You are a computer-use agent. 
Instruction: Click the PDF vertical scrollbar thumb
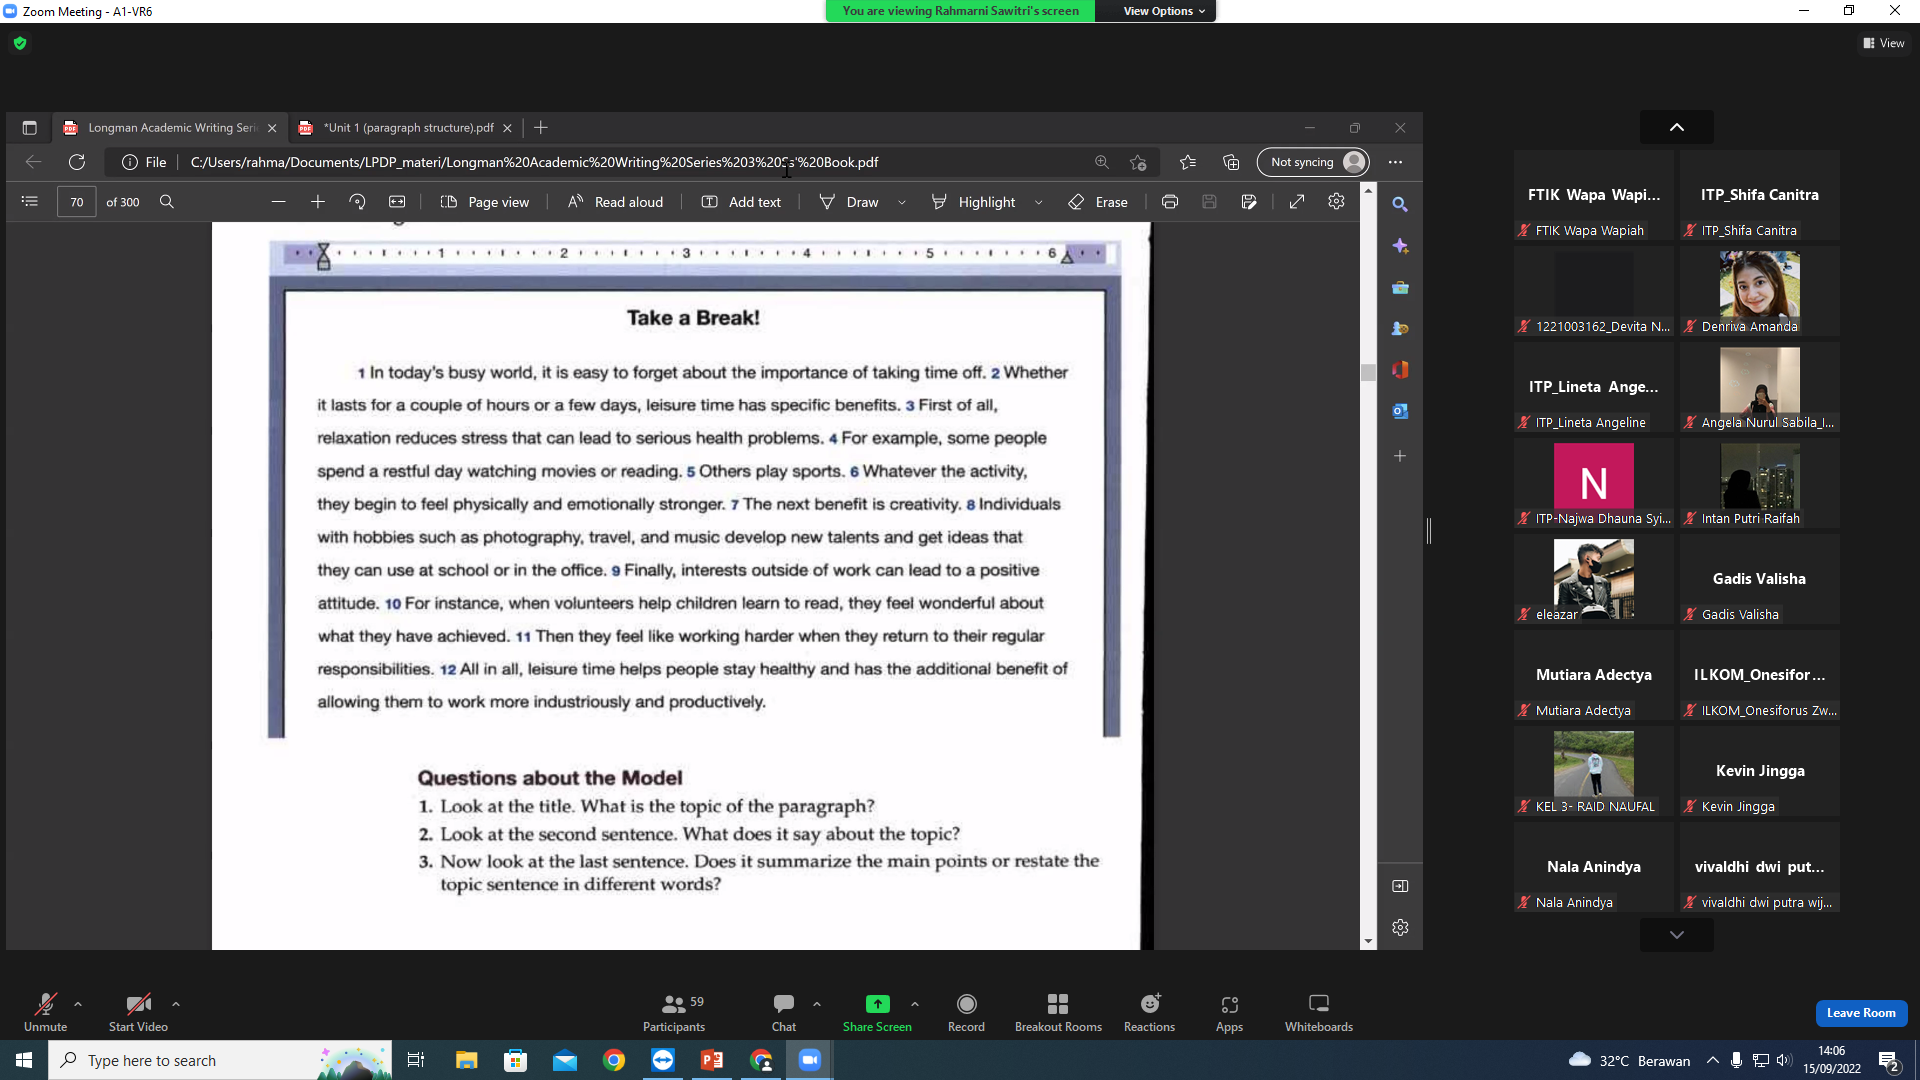pyautogui.click(x=1368, y=372)
